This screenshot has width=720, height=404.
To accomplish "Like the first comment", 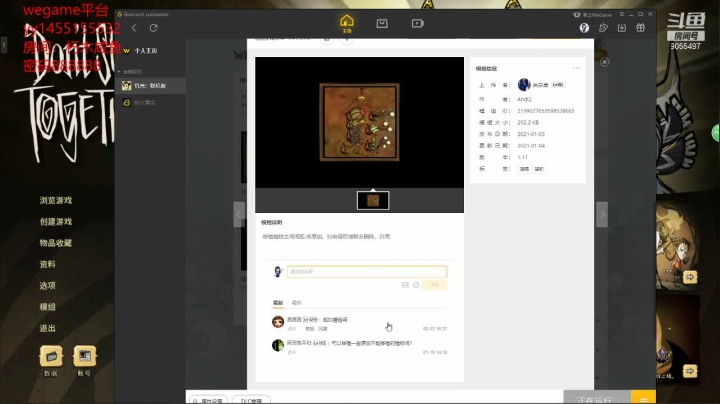I will coord(291,329).
